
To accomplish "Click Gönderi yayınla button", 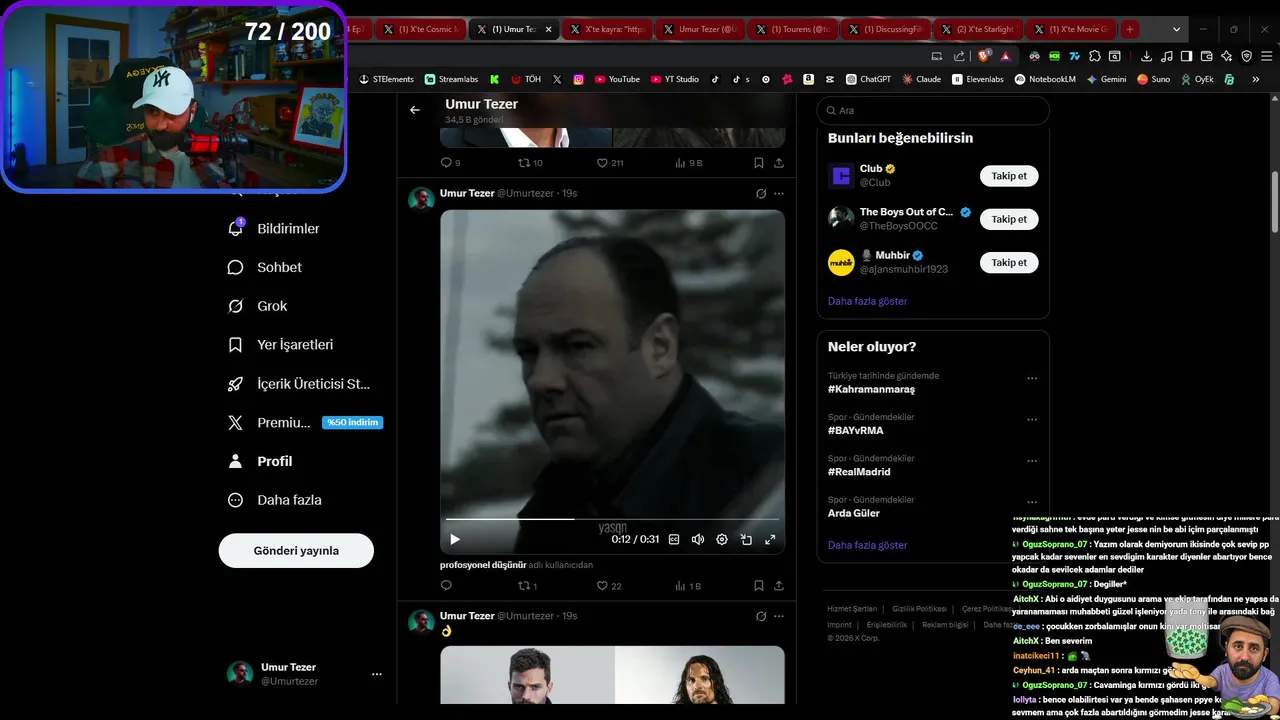I will (x=296, y=551).
